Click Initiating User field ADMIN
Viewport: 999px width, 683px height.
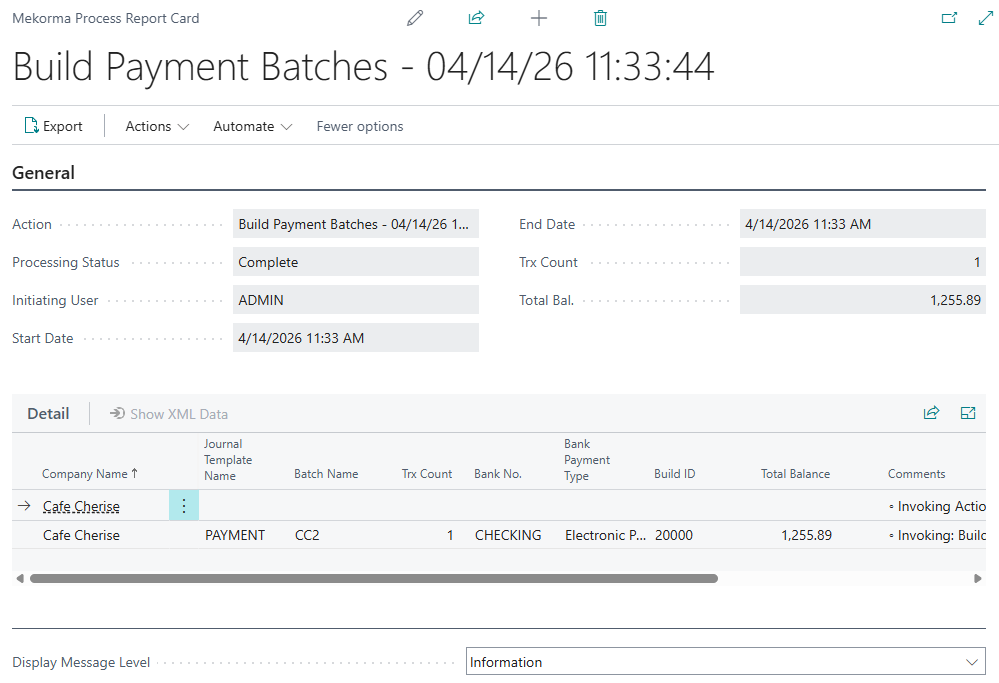point(356,300)
